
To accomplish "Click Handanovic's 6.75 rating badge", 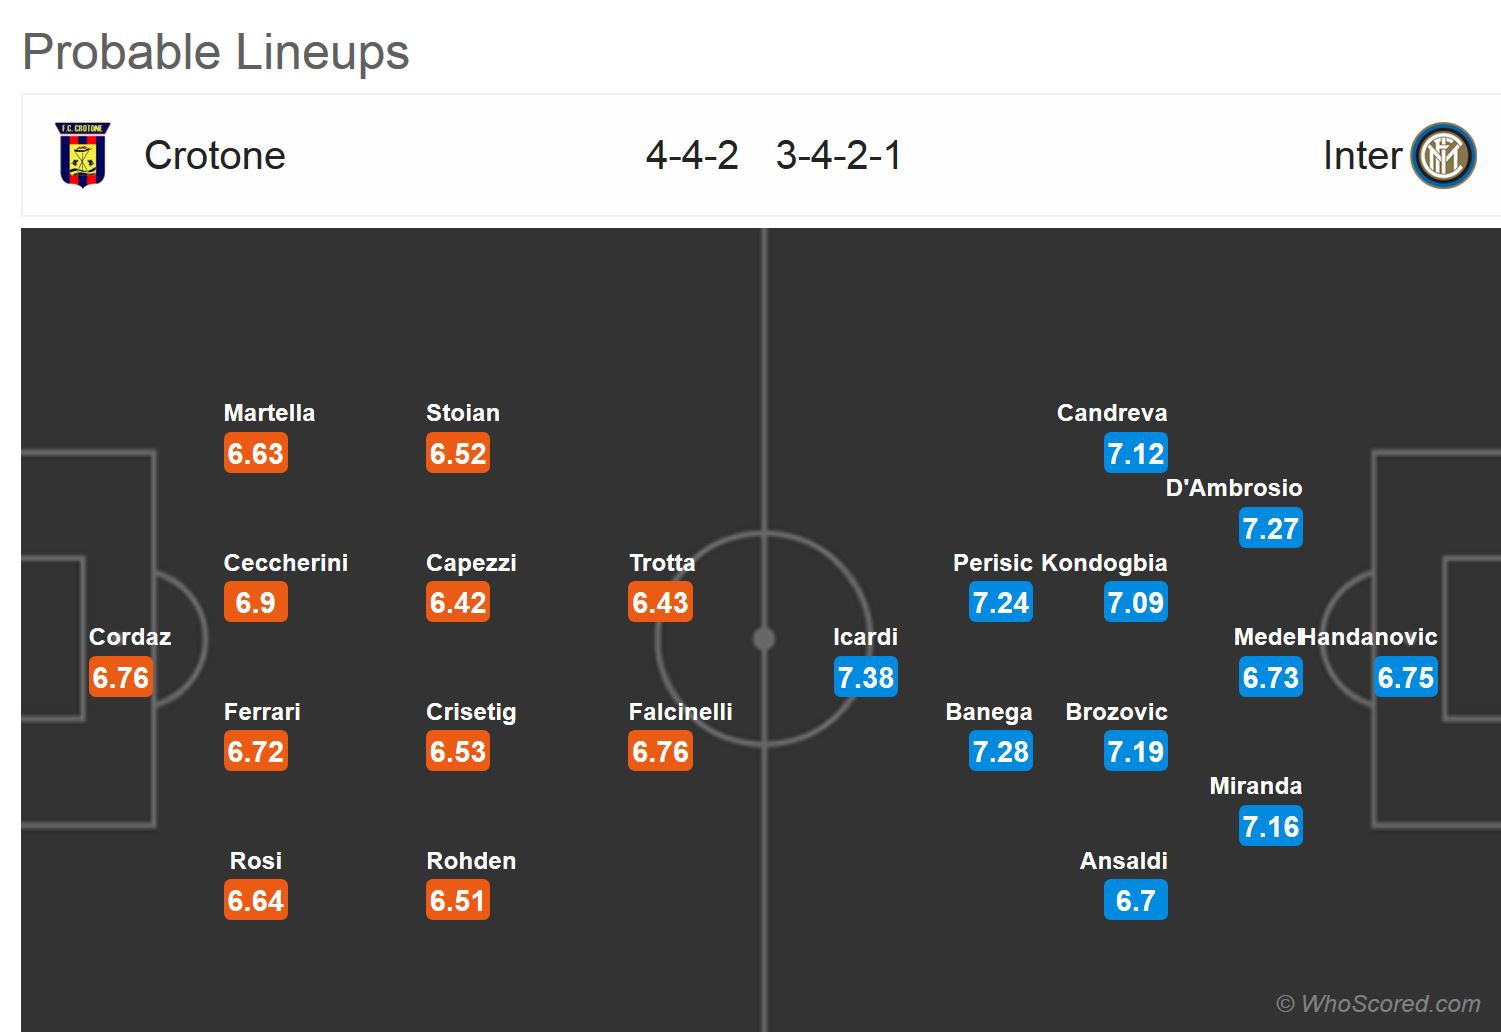I will [x=1405, y=677].
